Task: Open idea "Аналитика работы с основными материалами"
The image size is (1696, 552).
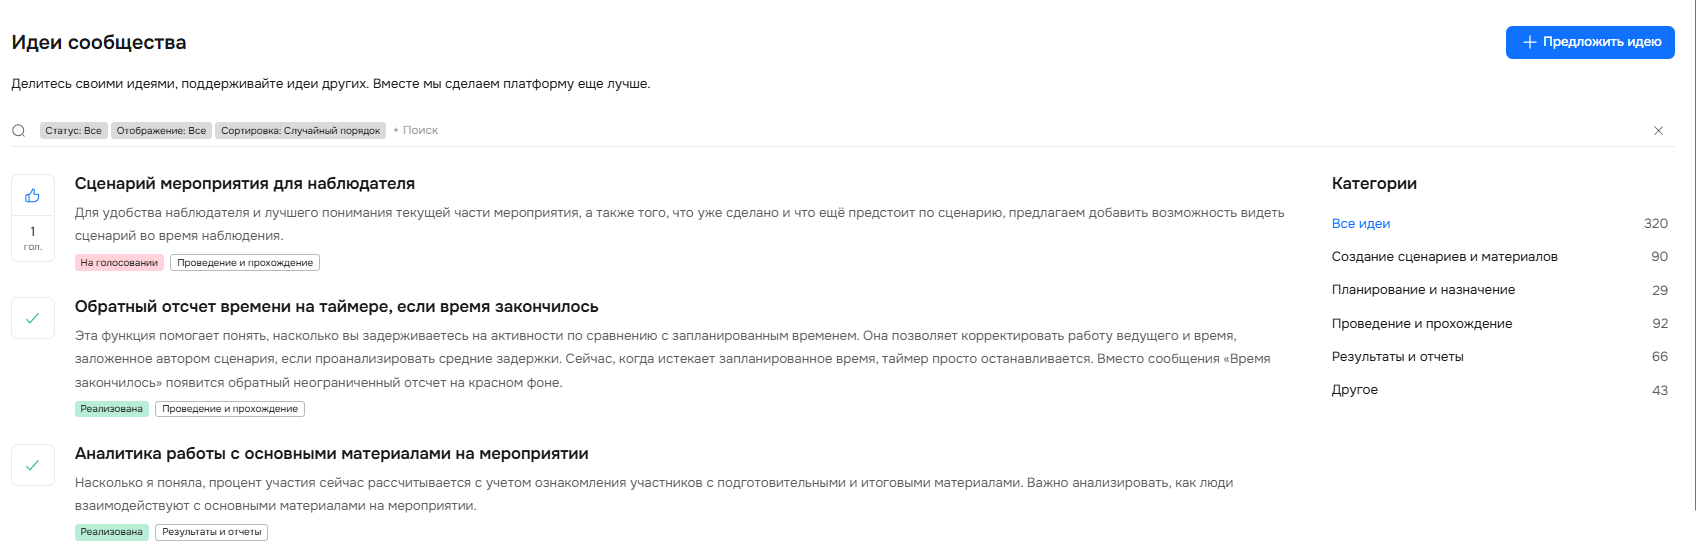Action: (331, 454)
